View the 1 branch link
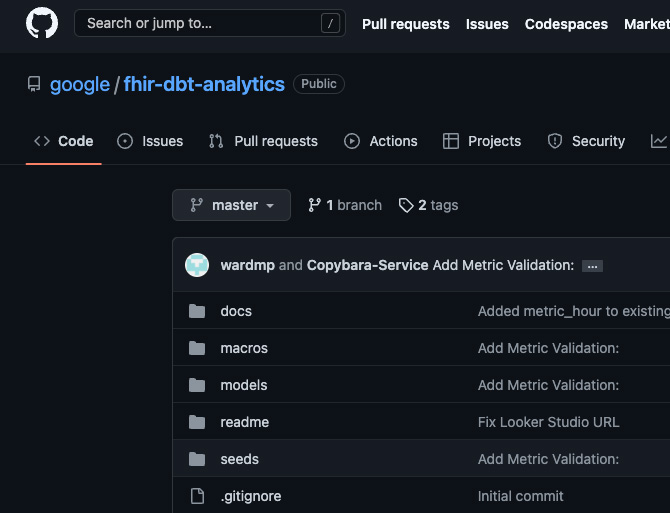 (x=345, y=205)
